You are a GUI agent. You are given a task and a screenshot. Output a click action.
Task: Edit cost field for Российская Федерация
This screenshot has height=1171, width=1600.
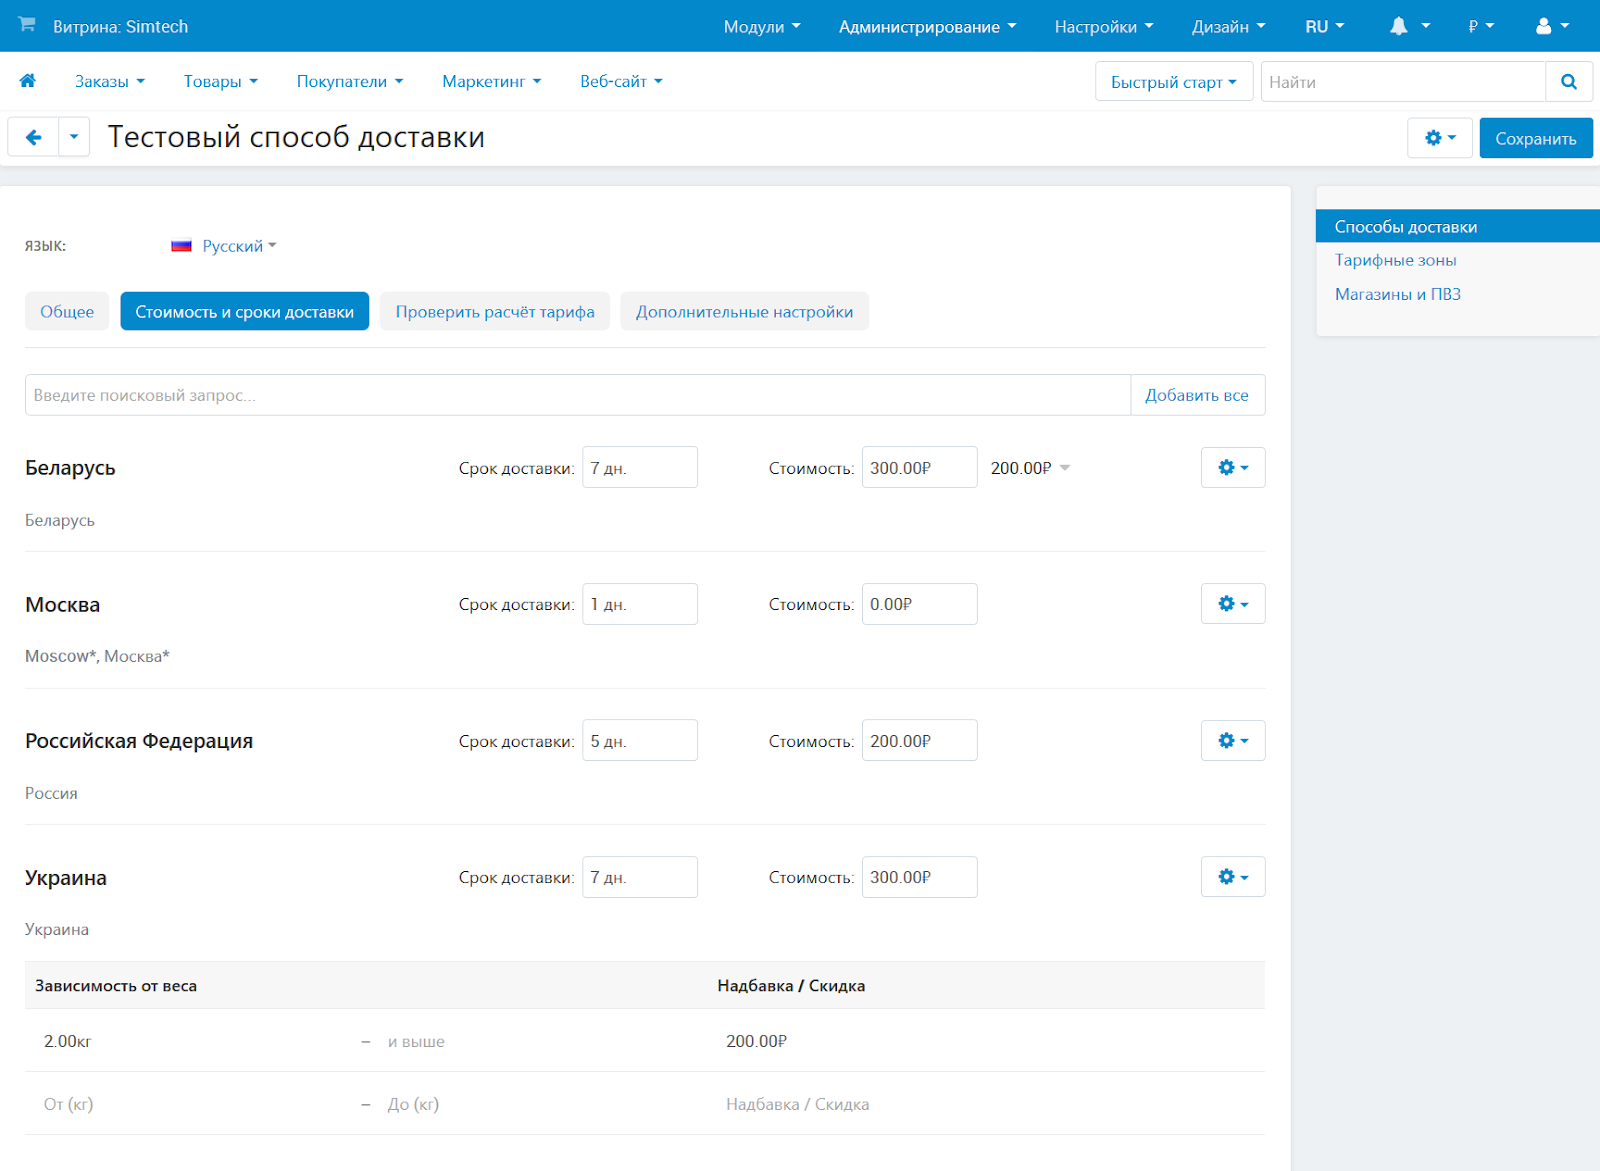tap(920, 740)
